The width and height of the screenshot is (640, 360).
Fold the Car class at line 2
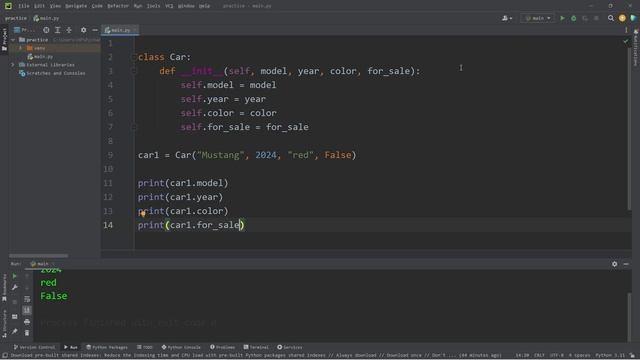(x=133, y=57)
